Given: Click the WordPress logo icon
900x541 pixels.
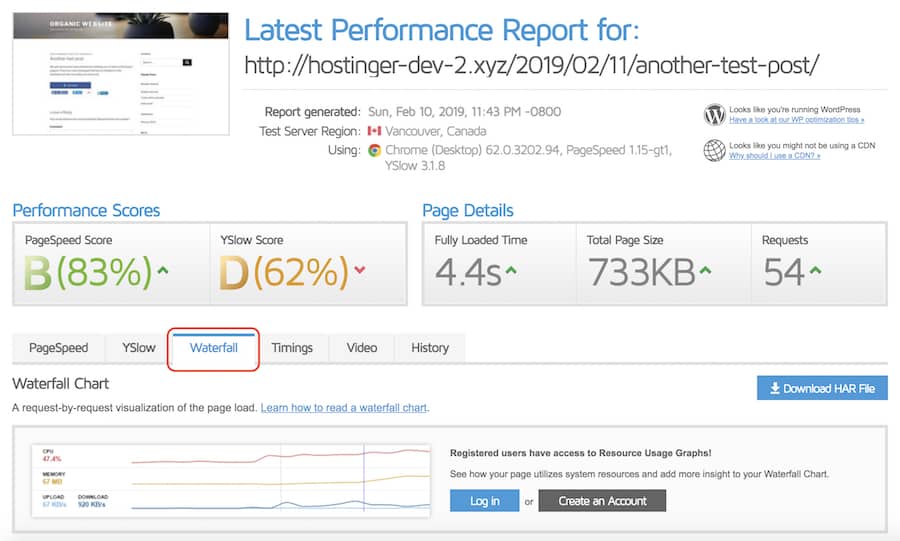Looking at the screenshot, I should coord(714,114).
